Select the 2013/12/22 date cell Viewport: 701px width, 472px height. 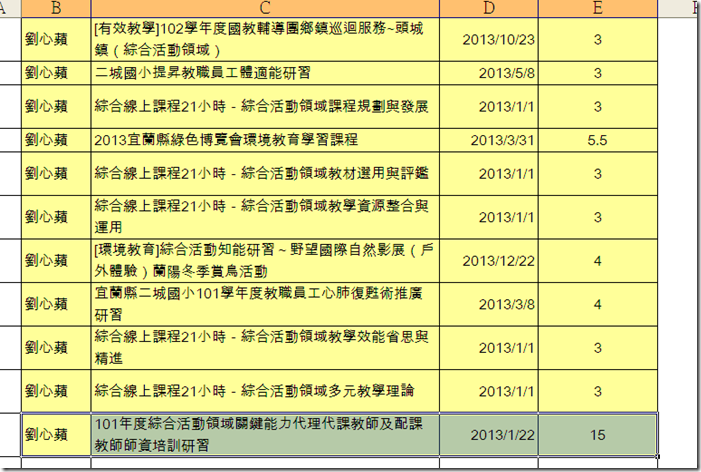tap(488, 260)
